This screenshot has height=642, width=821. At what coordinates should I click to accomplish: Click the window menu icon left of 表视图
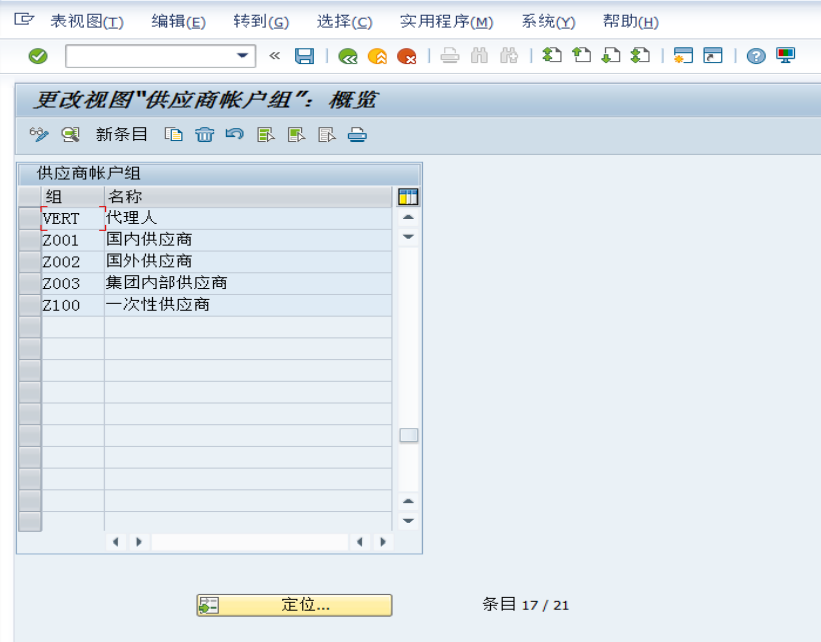[x=24, y=20]
